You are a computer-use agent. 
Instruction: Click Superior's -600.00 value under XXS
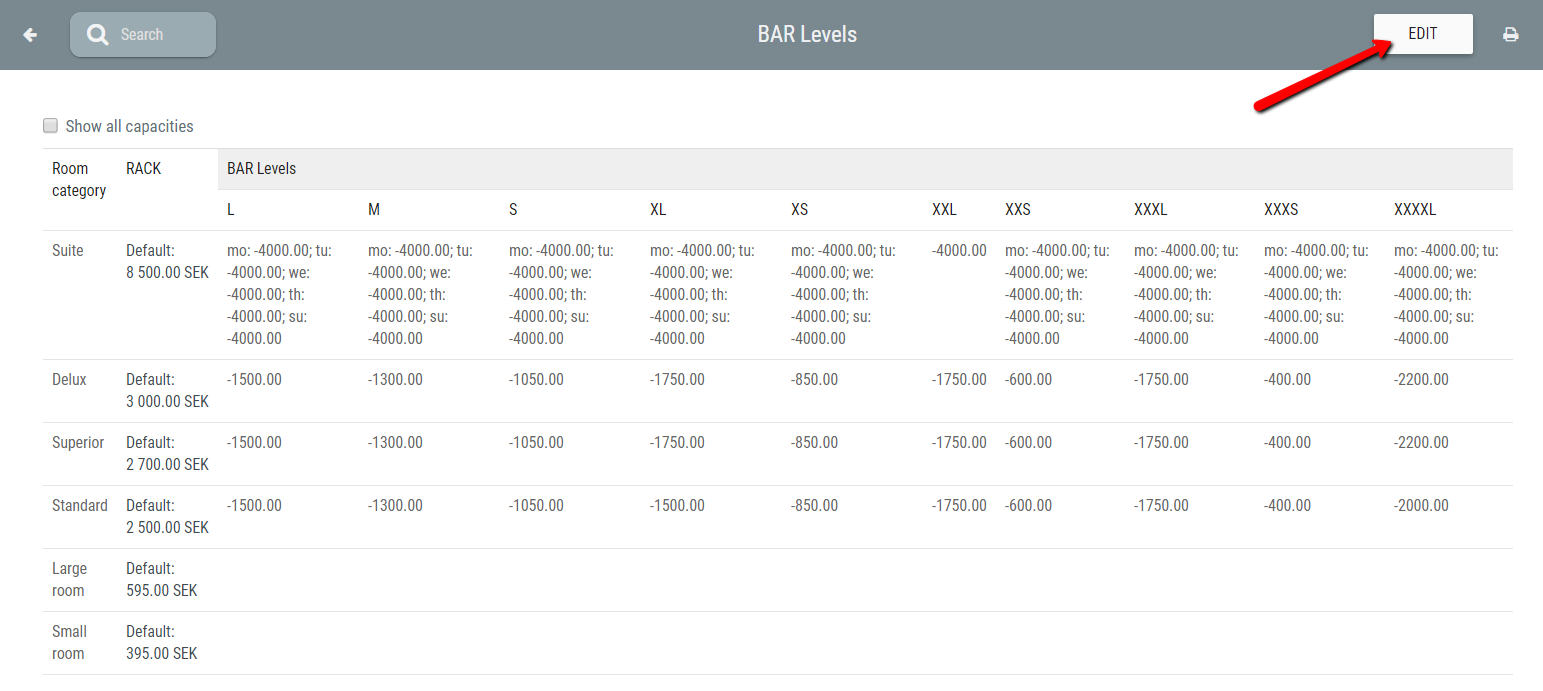point(1028,442)
